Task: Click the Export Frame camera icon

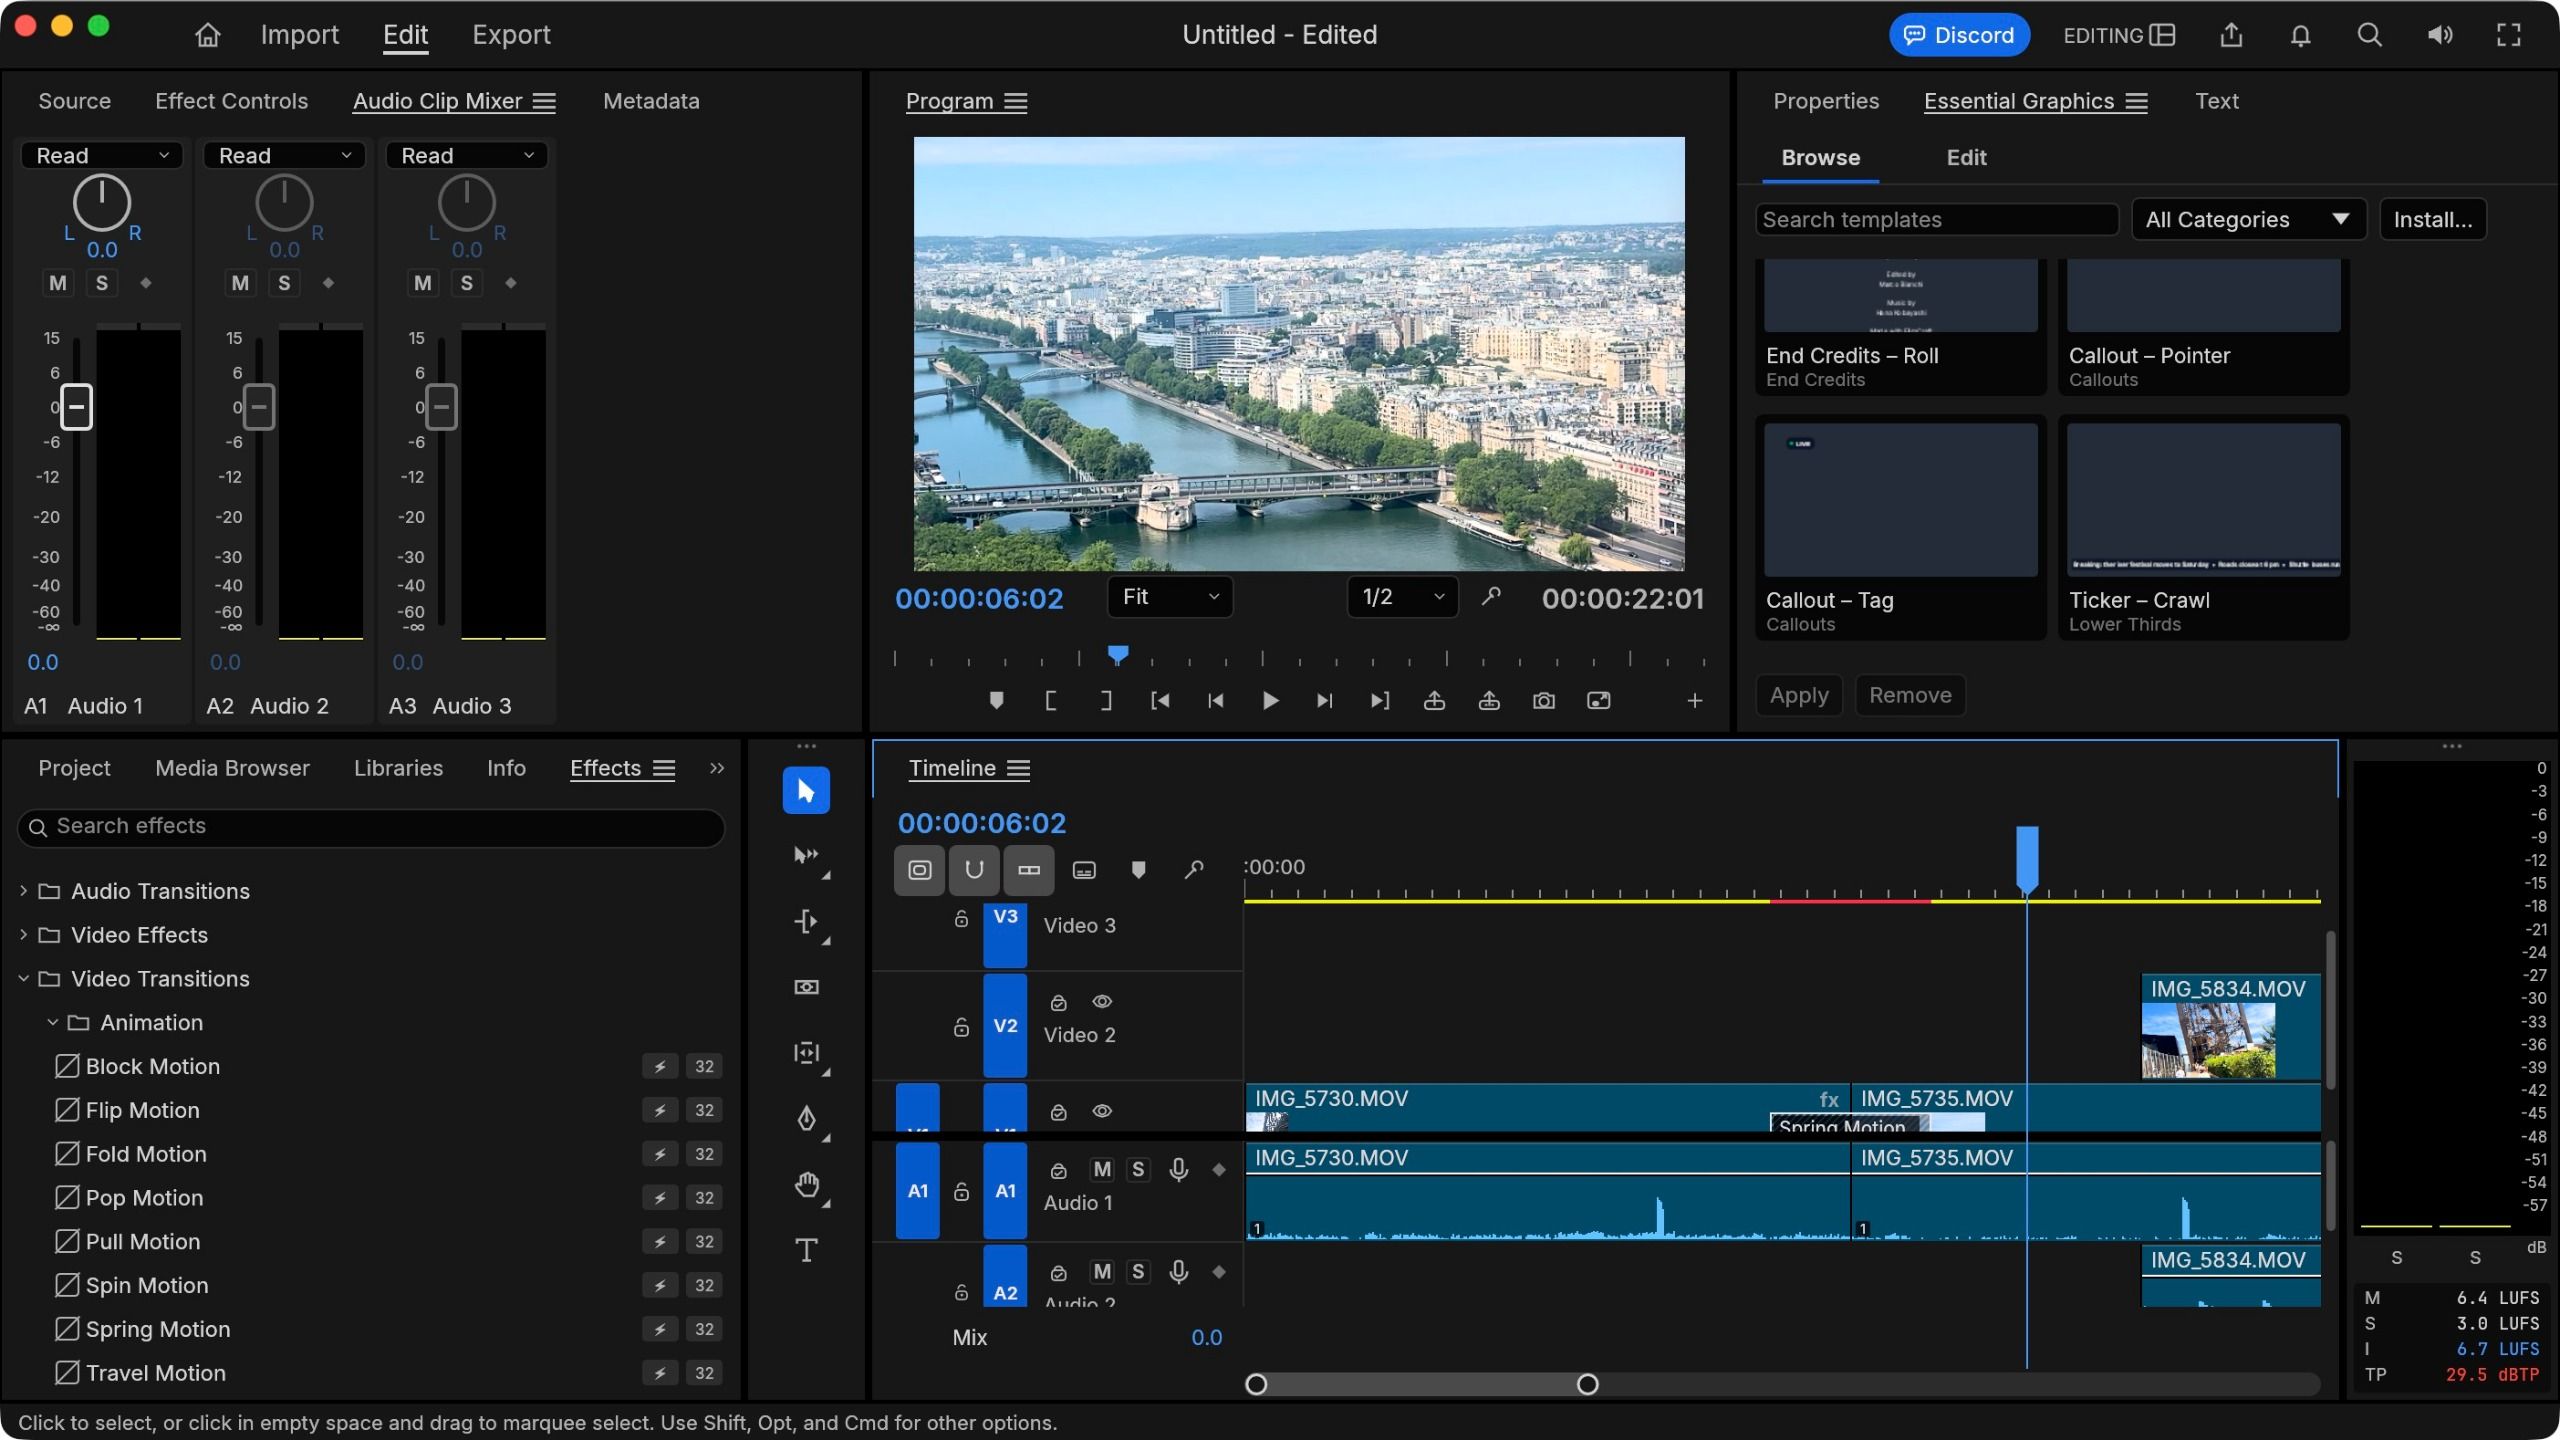Action: coord(1544,701)
